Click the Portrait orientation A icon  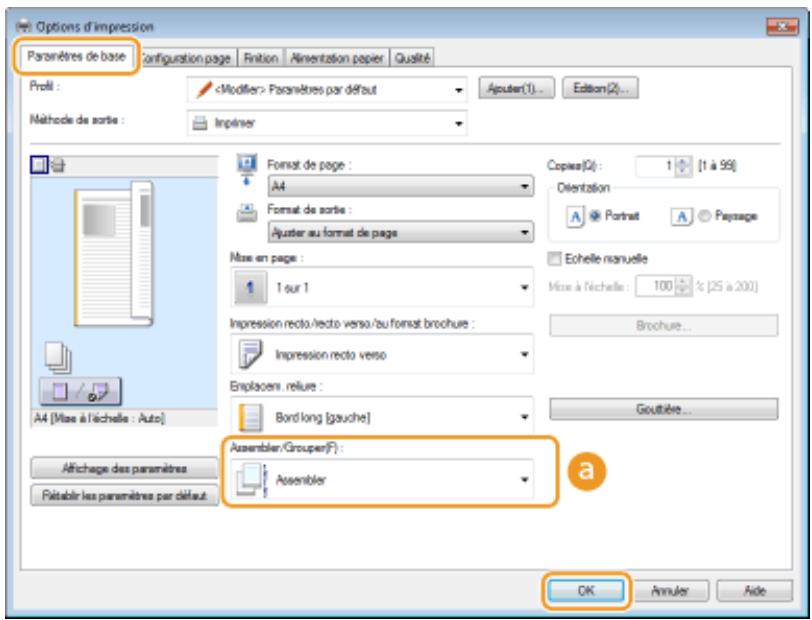point(575,216)
